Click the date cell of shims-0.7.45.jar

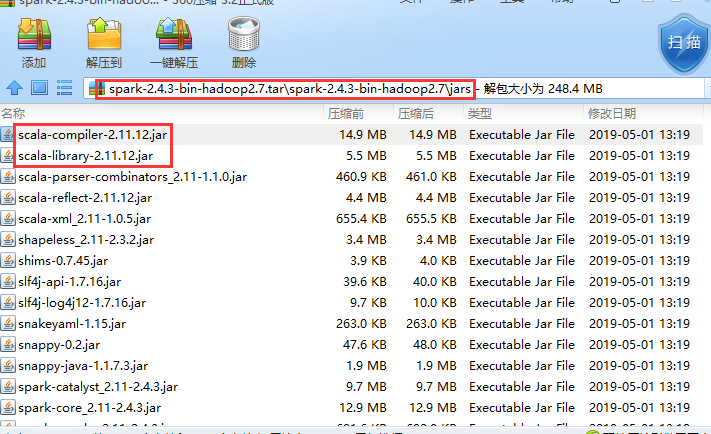click(639, 261)
